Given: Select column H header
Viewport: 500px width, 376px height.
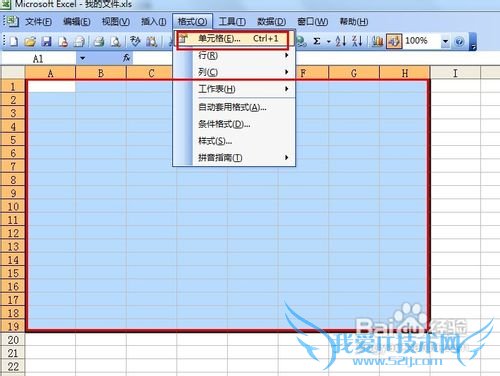Looking at the screenshot, I should 405,73.
